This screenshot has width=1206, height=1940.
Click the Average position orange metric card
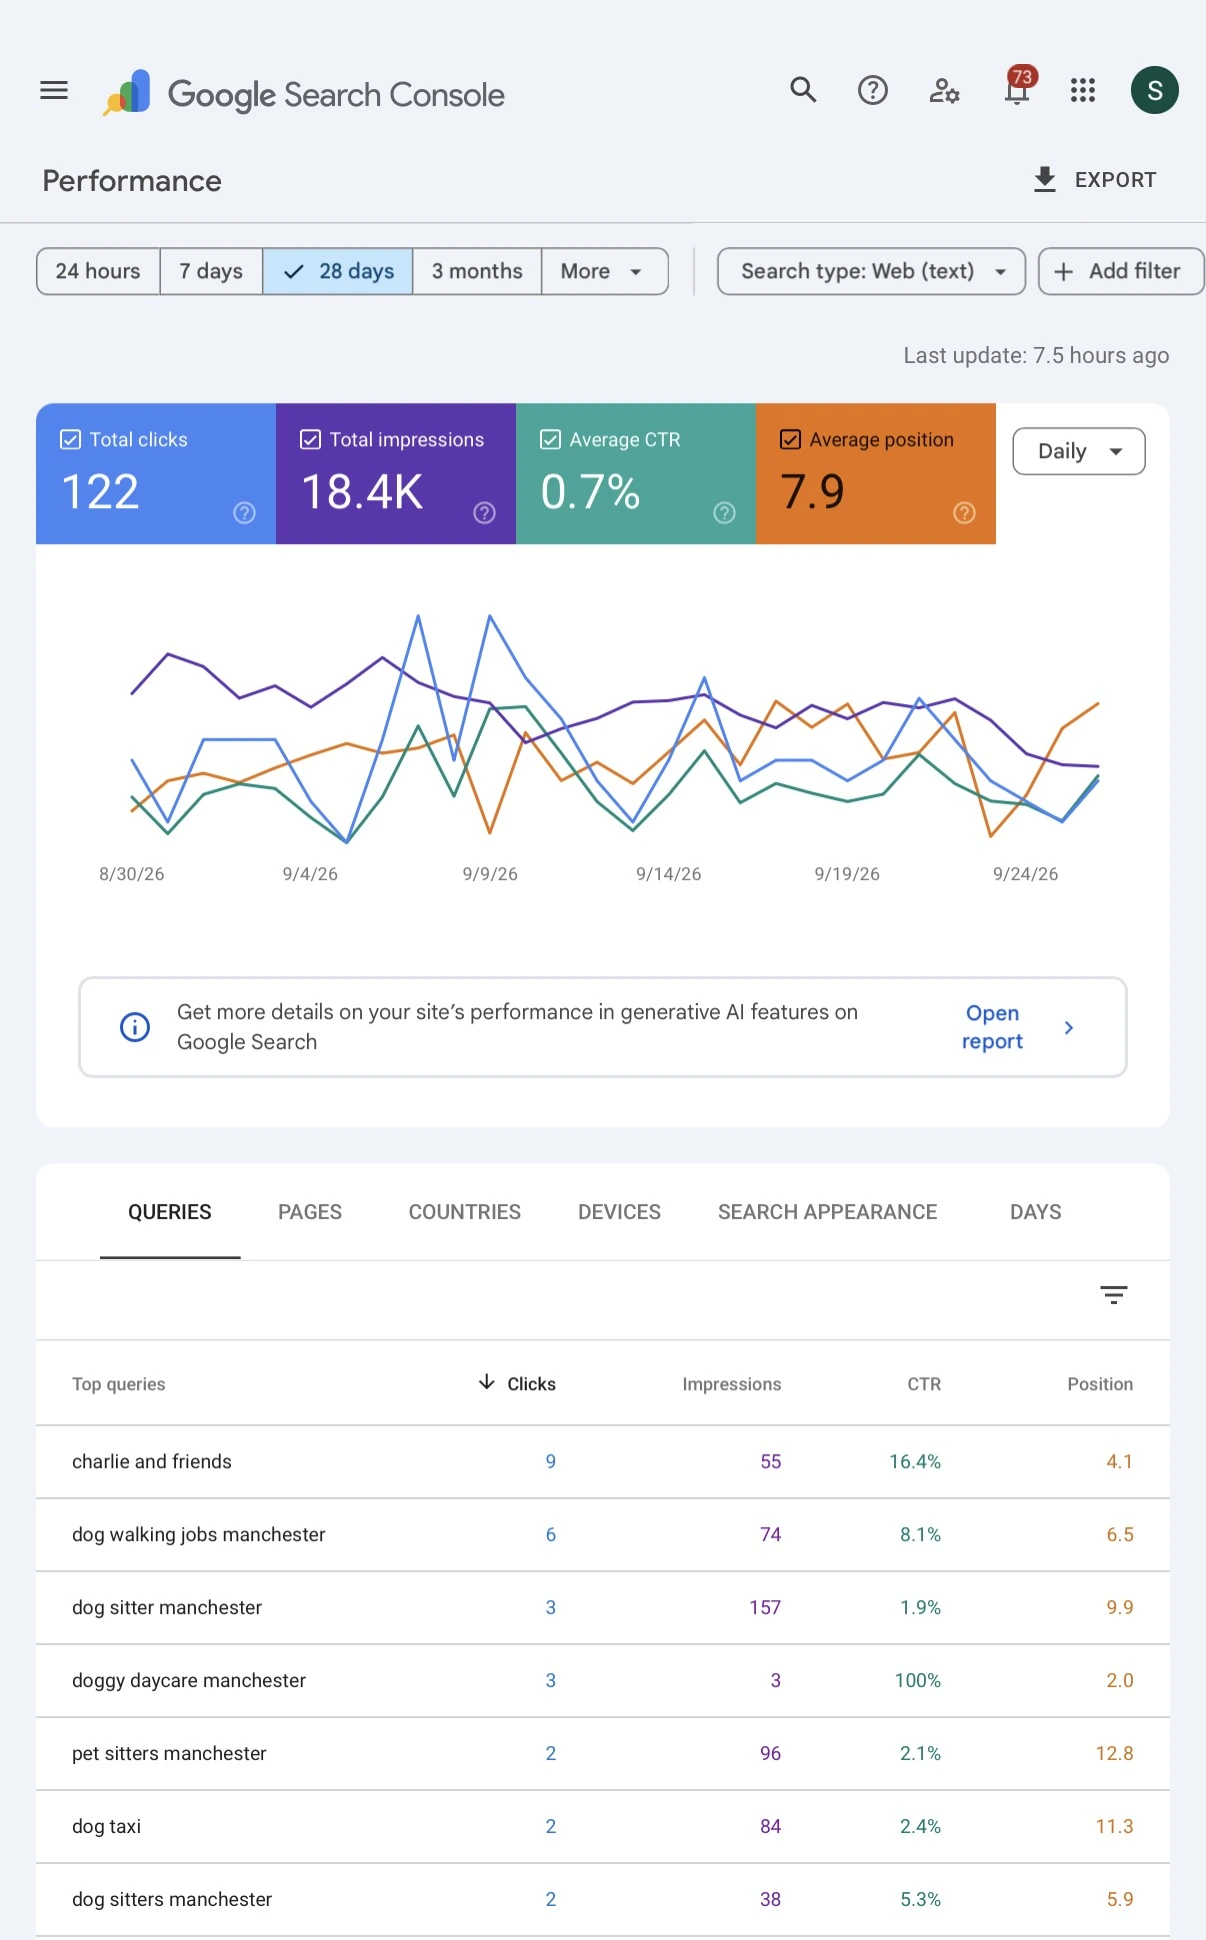click(876, 474)
